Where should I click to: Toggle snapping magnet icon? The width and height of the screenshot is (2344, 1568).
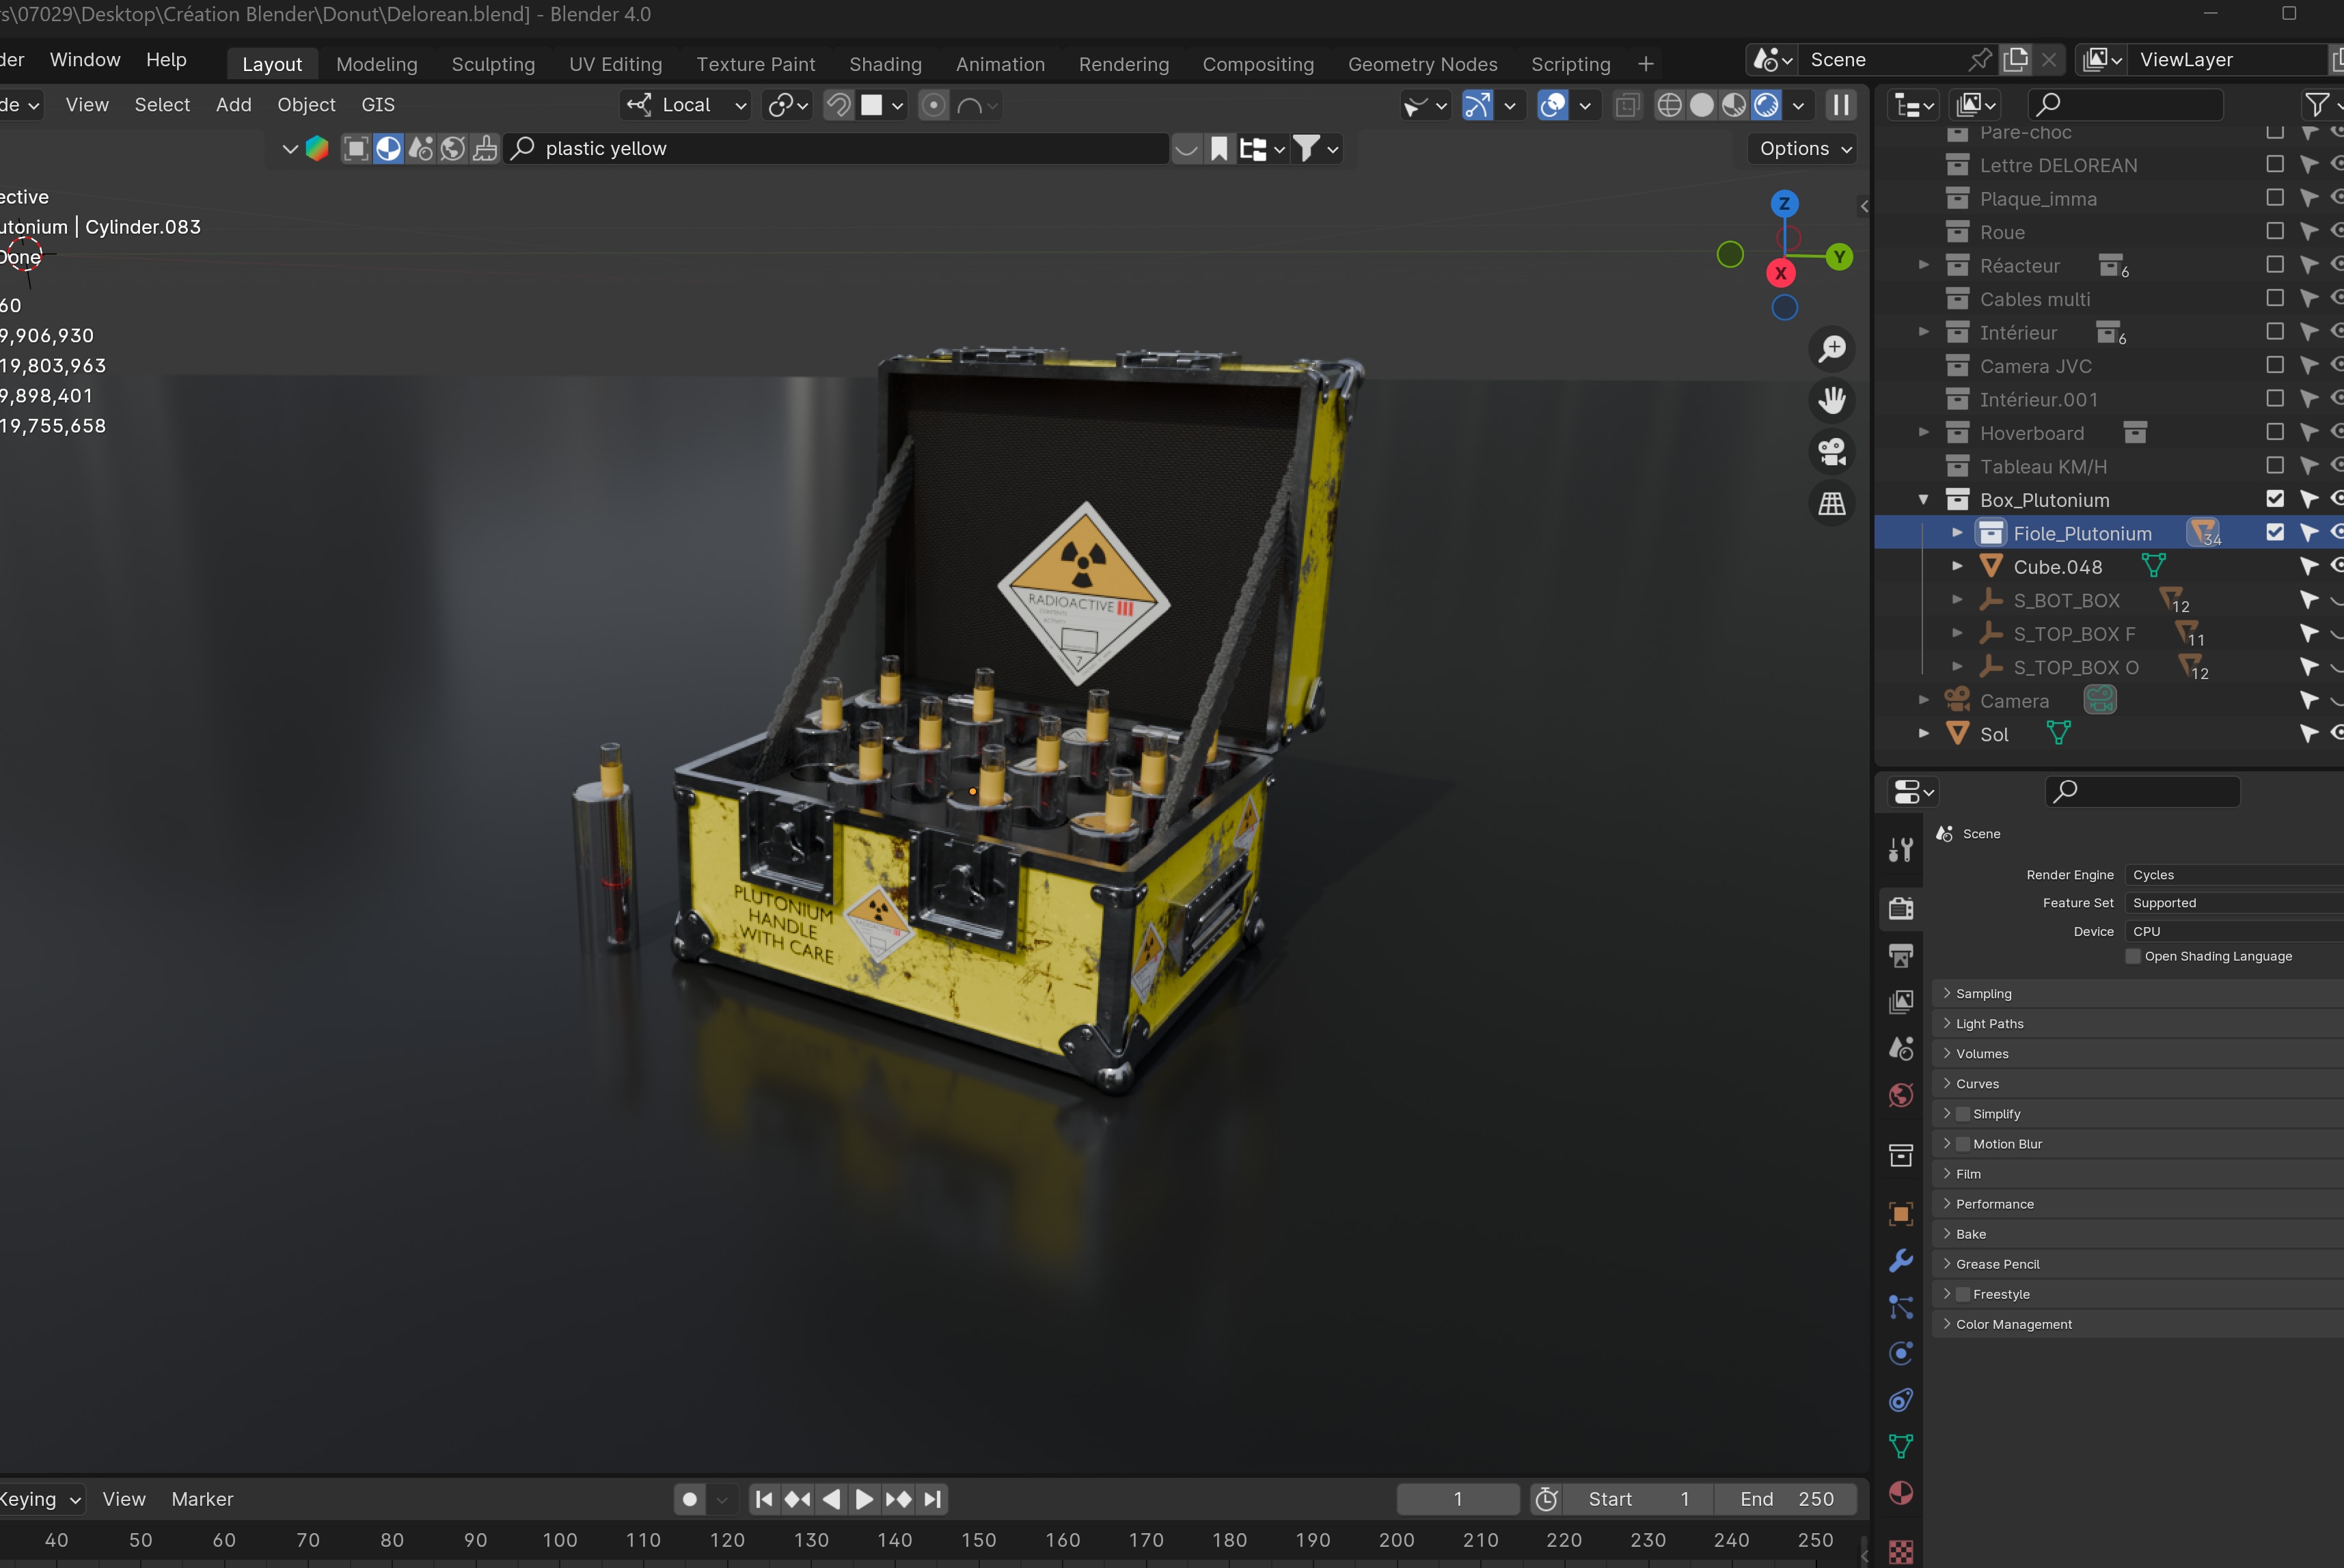tap(839, 105)
